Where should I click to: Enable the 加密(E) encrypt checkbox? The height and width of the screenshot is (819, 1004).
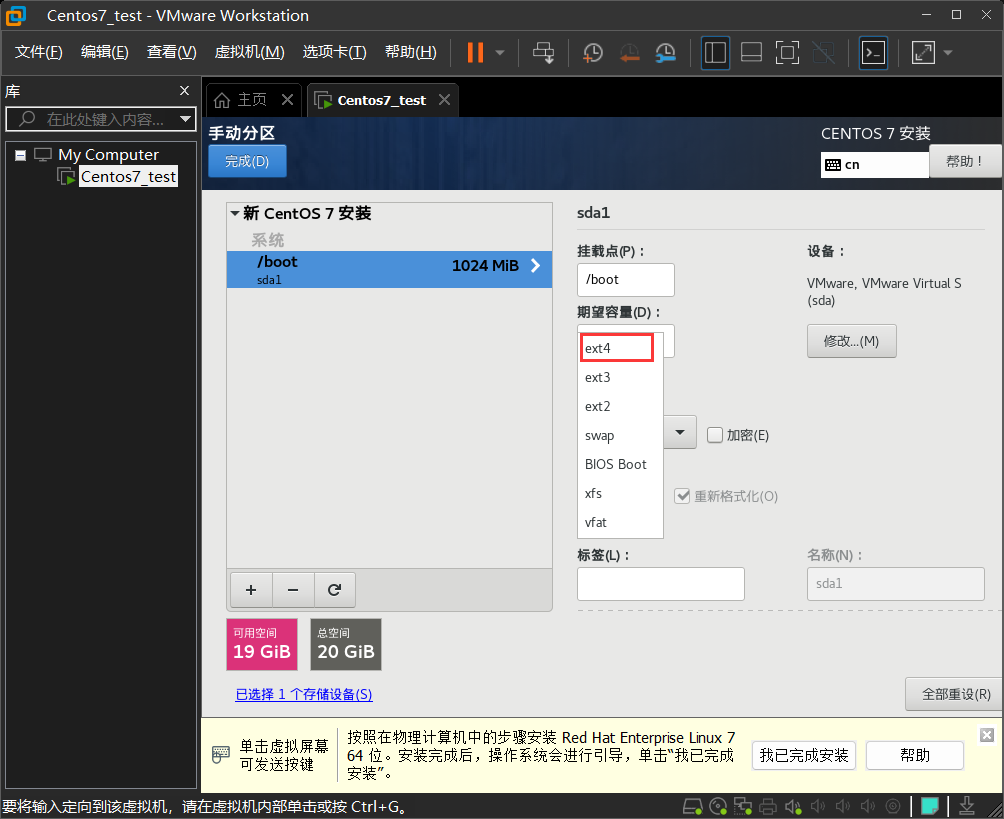click(715, 435)
